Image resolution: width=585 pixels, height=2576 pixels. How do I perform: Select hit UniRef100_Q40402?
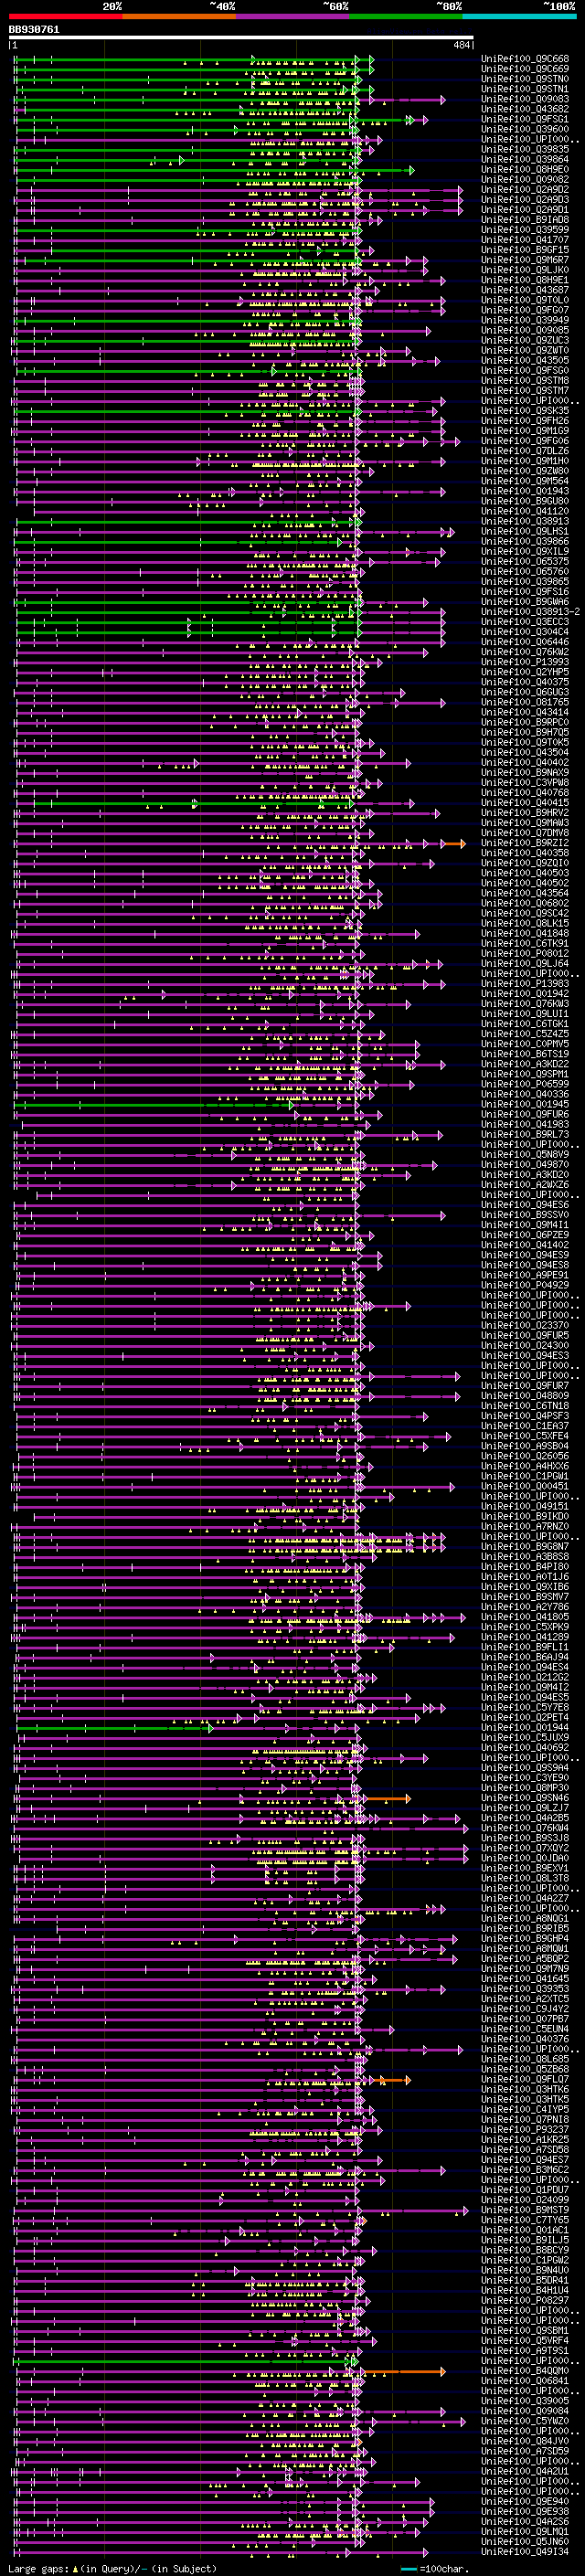(x=525, y=763)
